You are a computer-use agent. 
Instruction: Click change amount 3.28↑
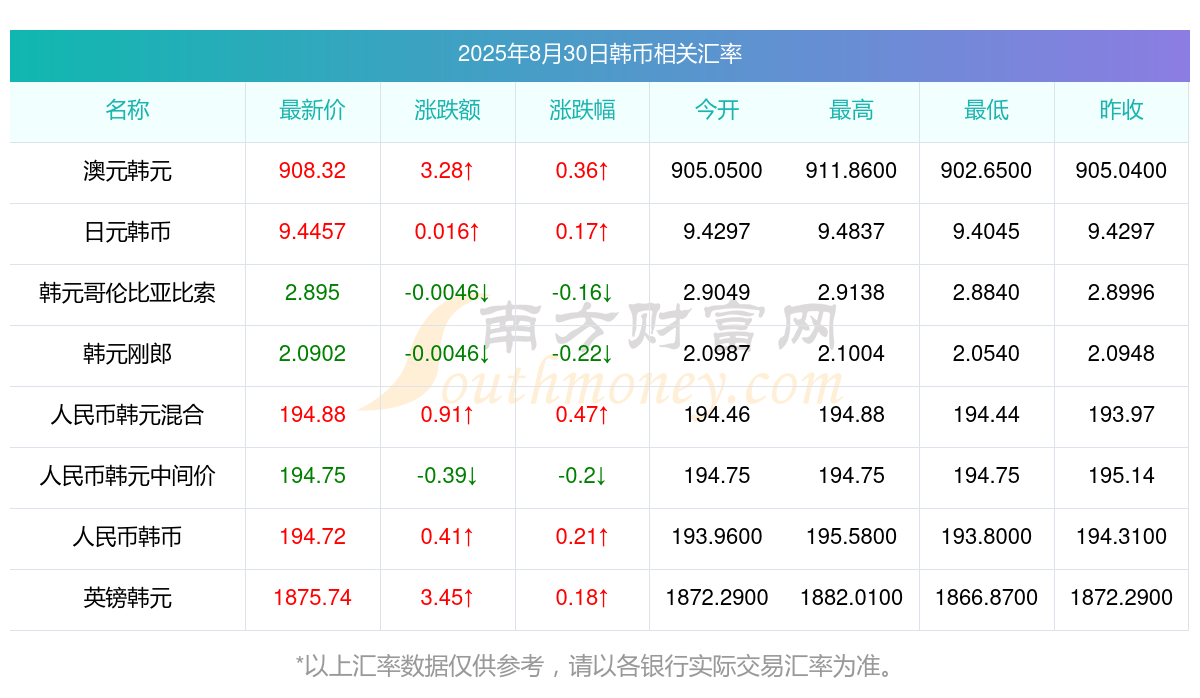coord(448,171)
